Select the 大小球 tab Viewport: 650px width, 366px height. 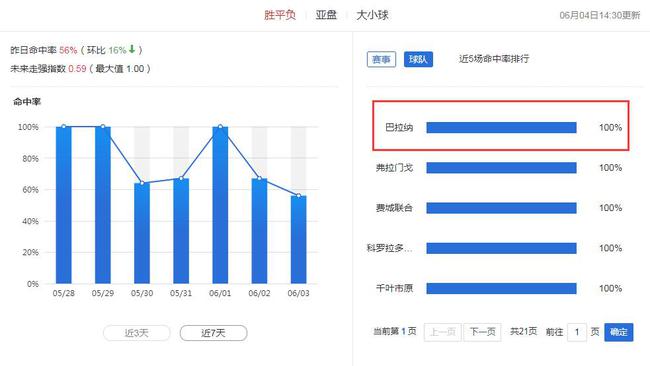(x=372, y=15)
